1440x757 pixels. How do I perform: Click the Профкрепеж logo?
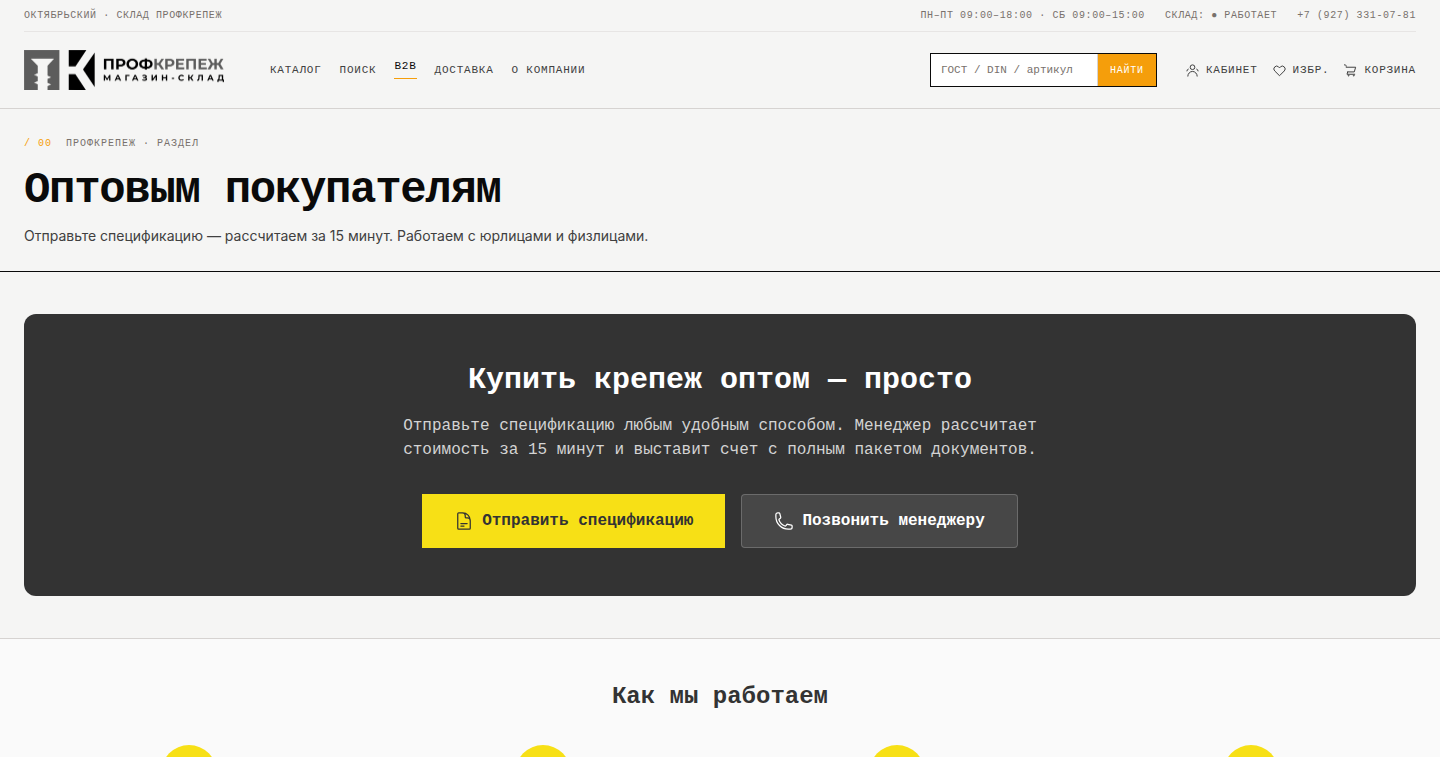coord(124,70)
